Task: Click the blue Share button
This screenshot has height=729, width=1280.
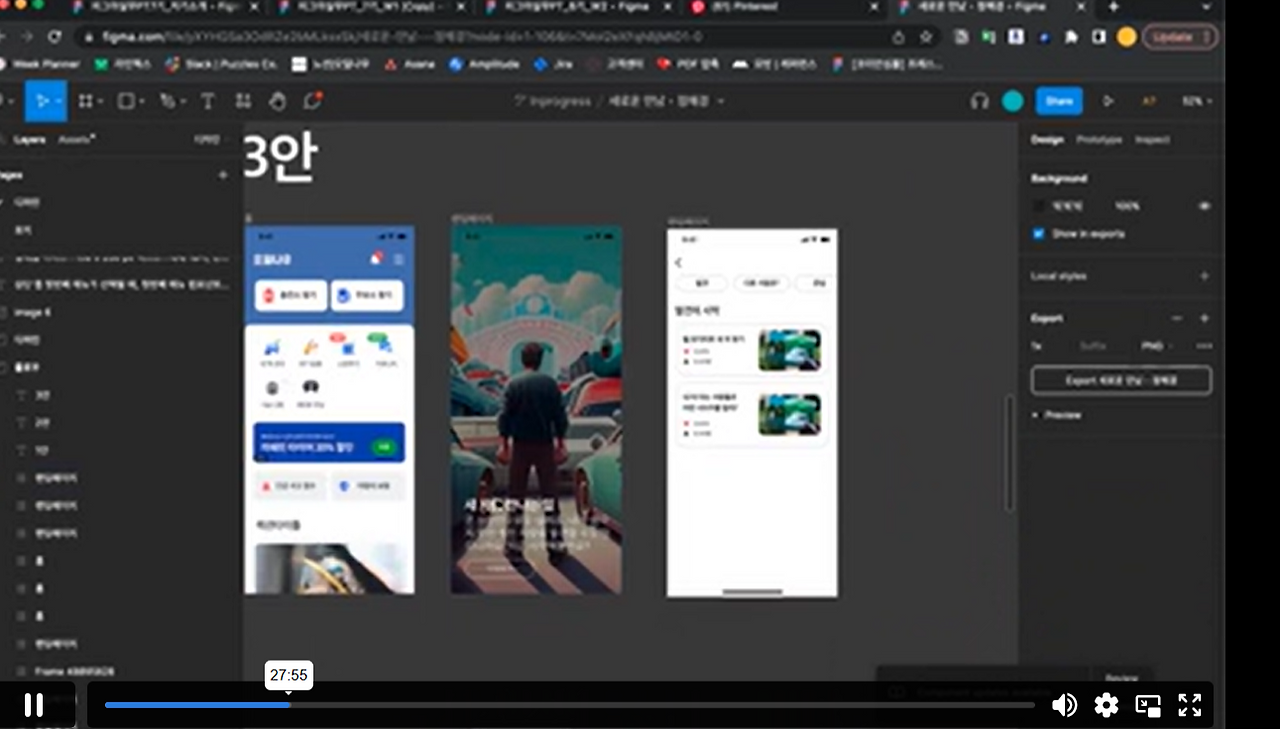Action: point(1058,101)
